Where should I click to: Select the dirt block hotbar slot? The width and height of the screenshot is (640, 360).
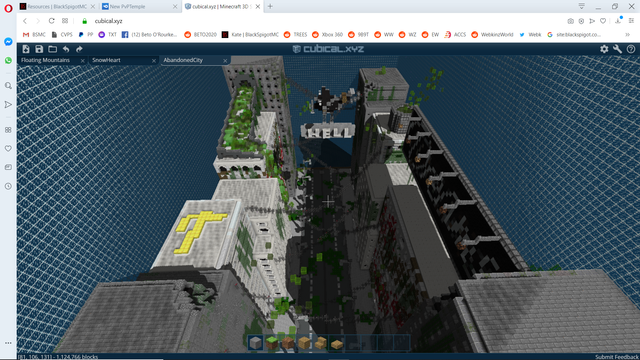[x=288, y=343]
